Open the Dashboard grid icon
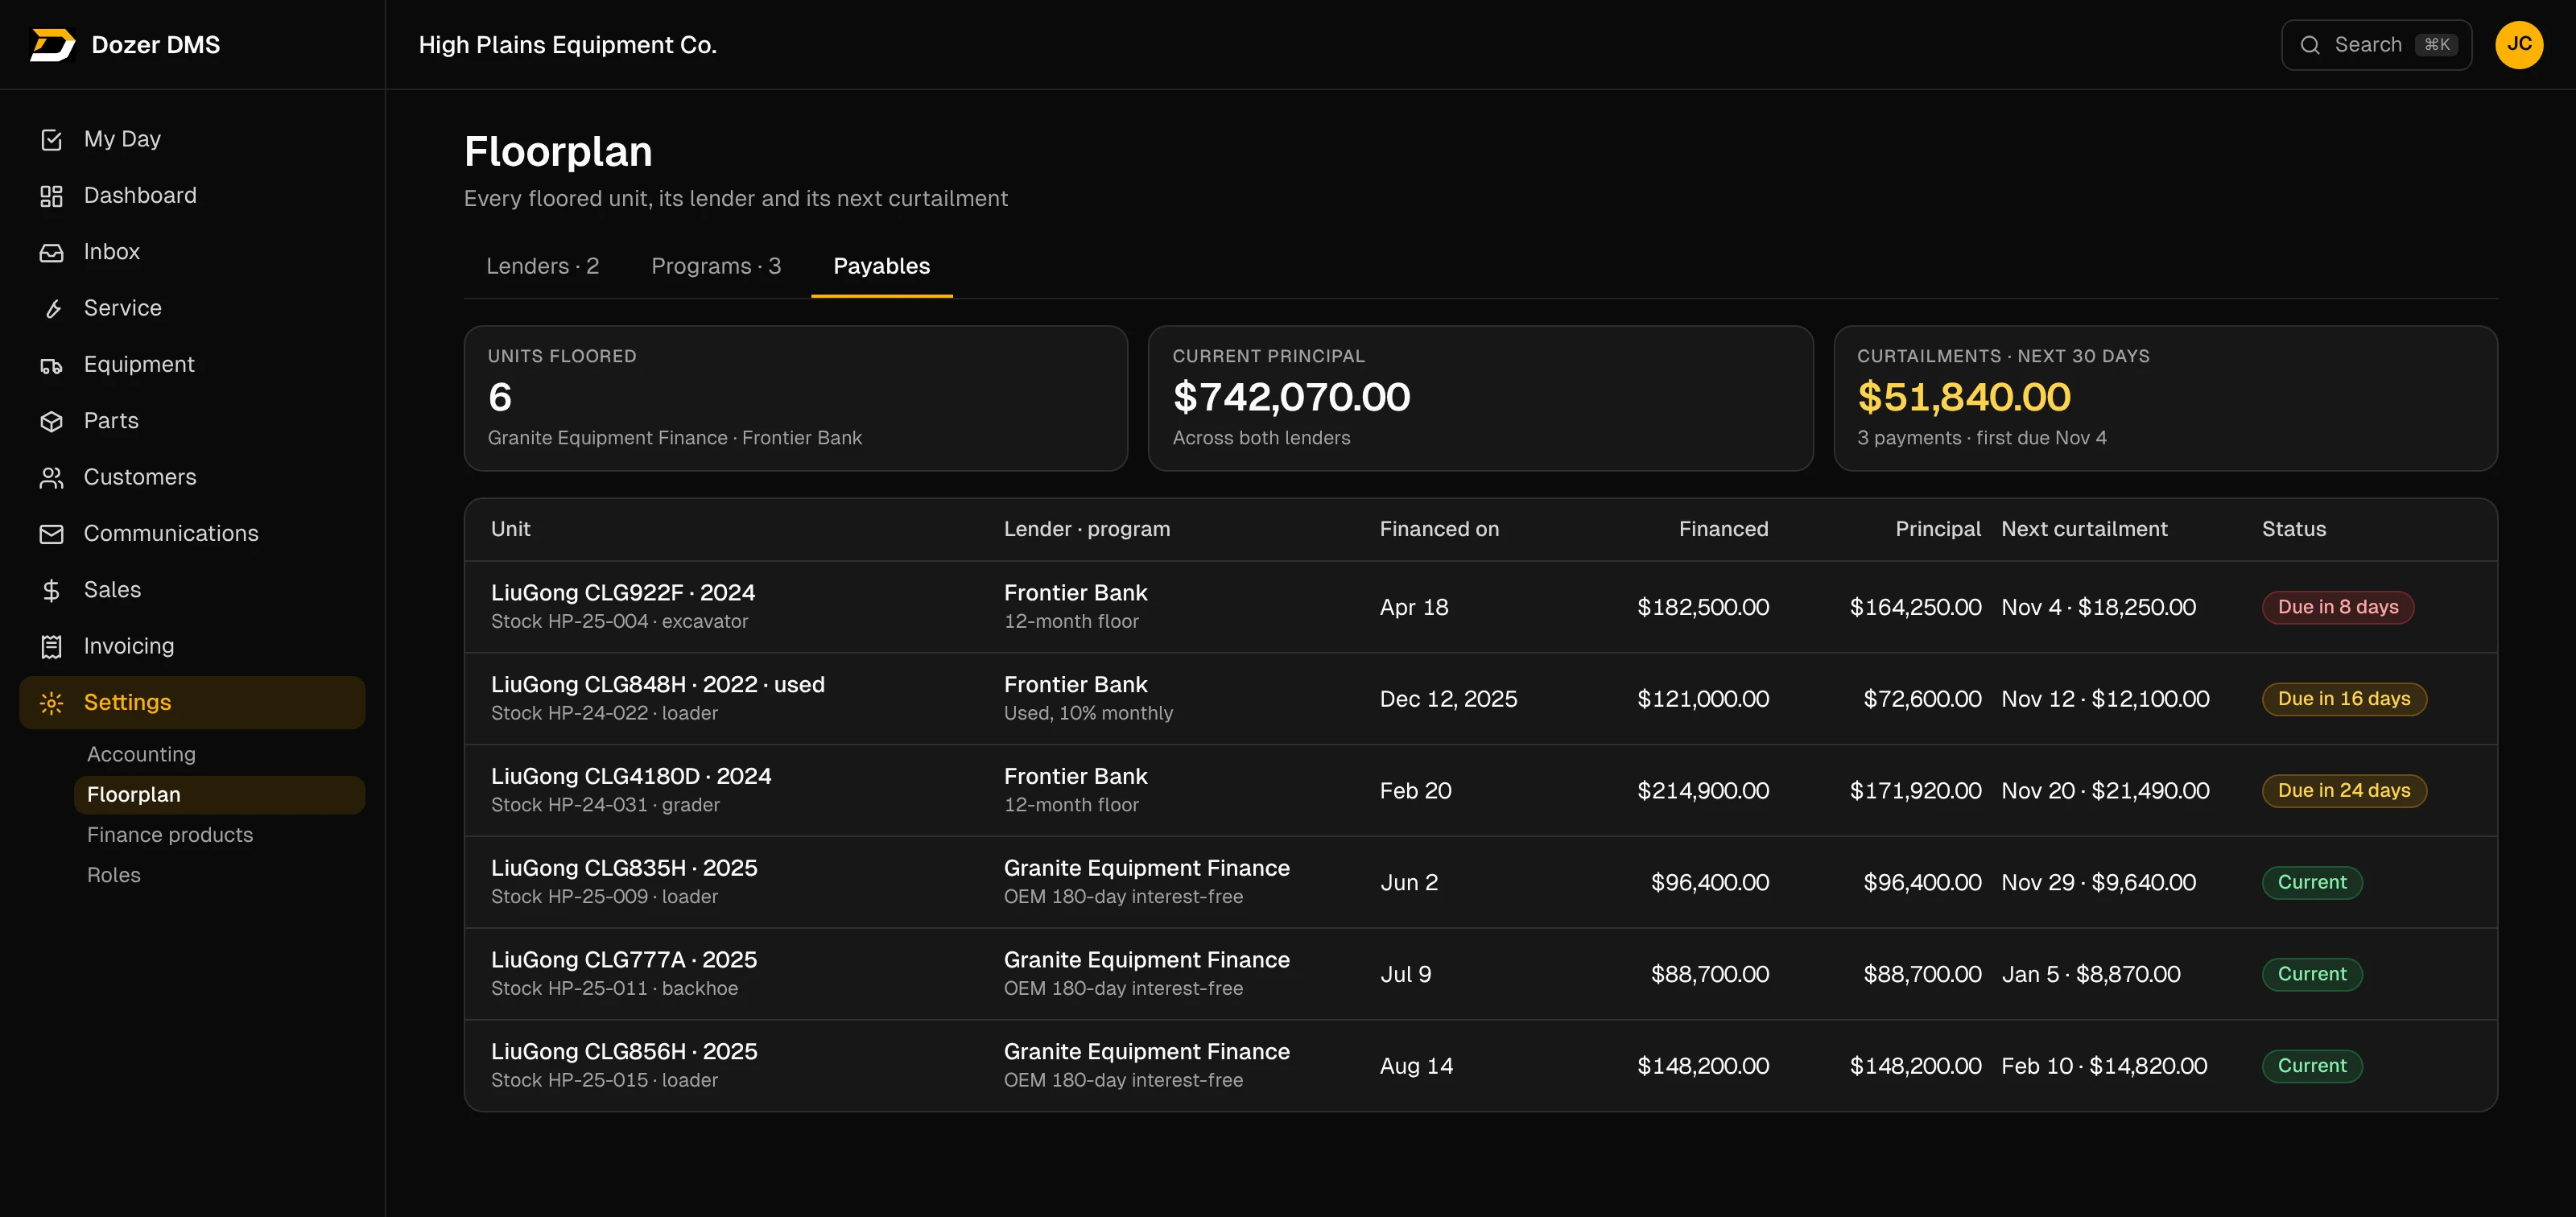The height and width of the screenshot is (1217, 2576). (x=51, y=196)
